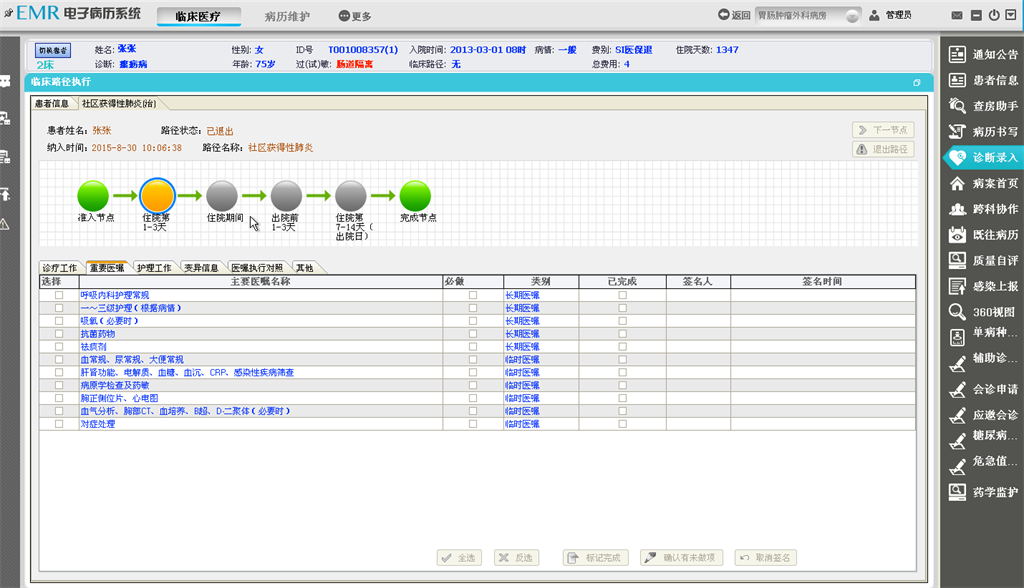Select the orange 住院第1-3天 pathway node
This screenshot has width=1024, height=588.
[x=157, y=196]
